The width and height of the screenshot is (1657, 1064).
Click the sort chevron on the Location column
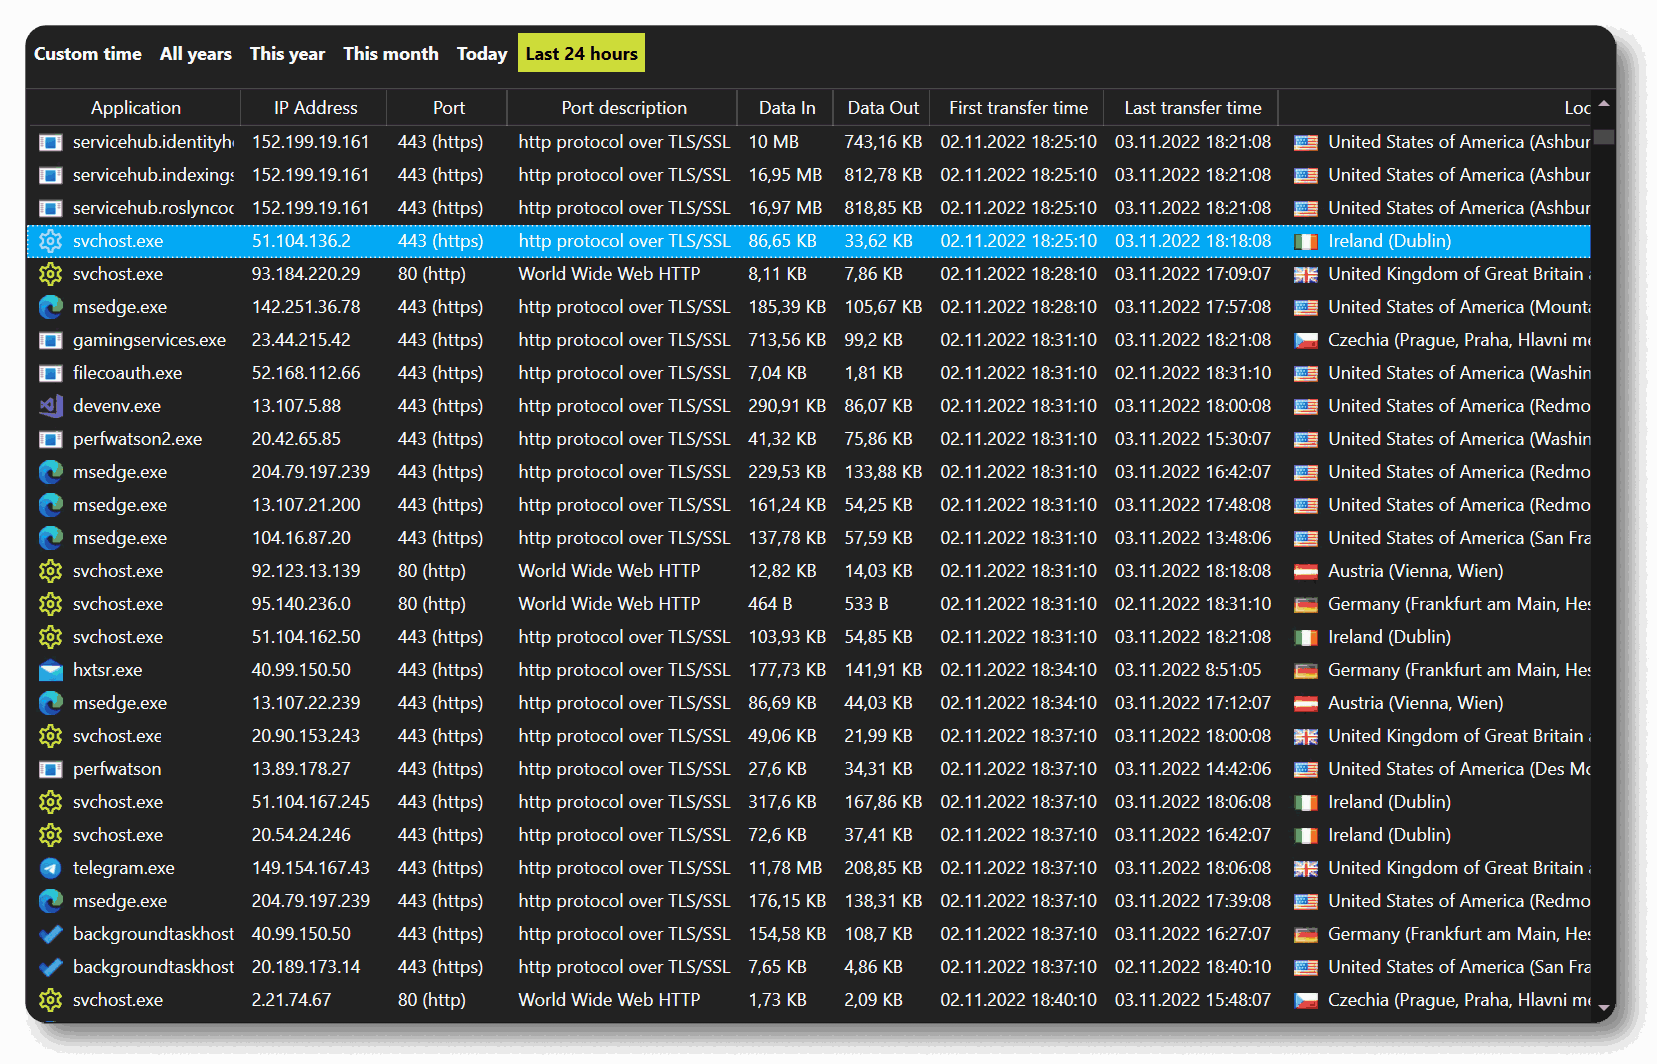pyautogui.click(x=1603, y=104)
